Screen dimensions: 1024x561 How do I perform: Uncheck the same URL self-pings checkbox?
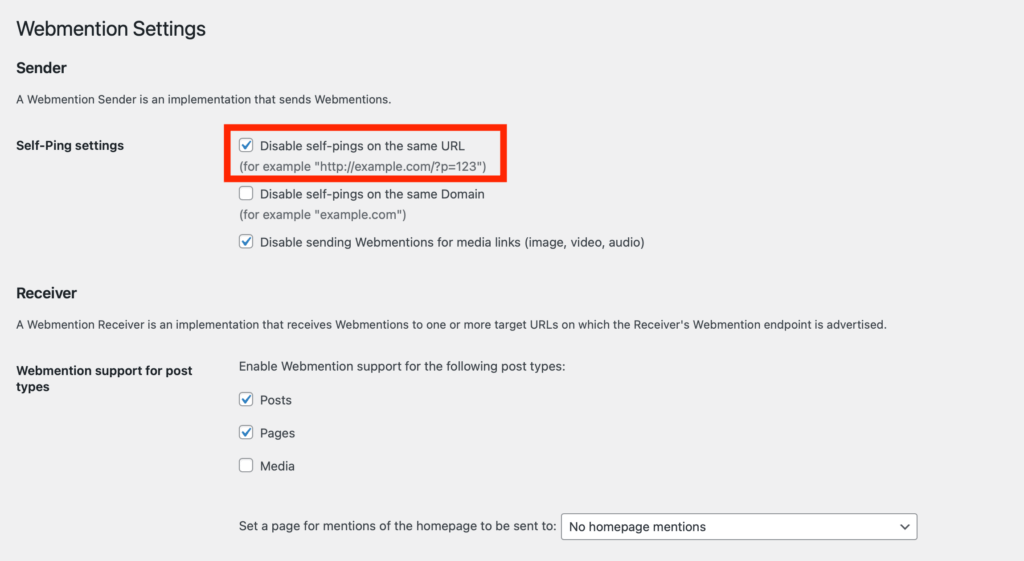pos(246,146)
